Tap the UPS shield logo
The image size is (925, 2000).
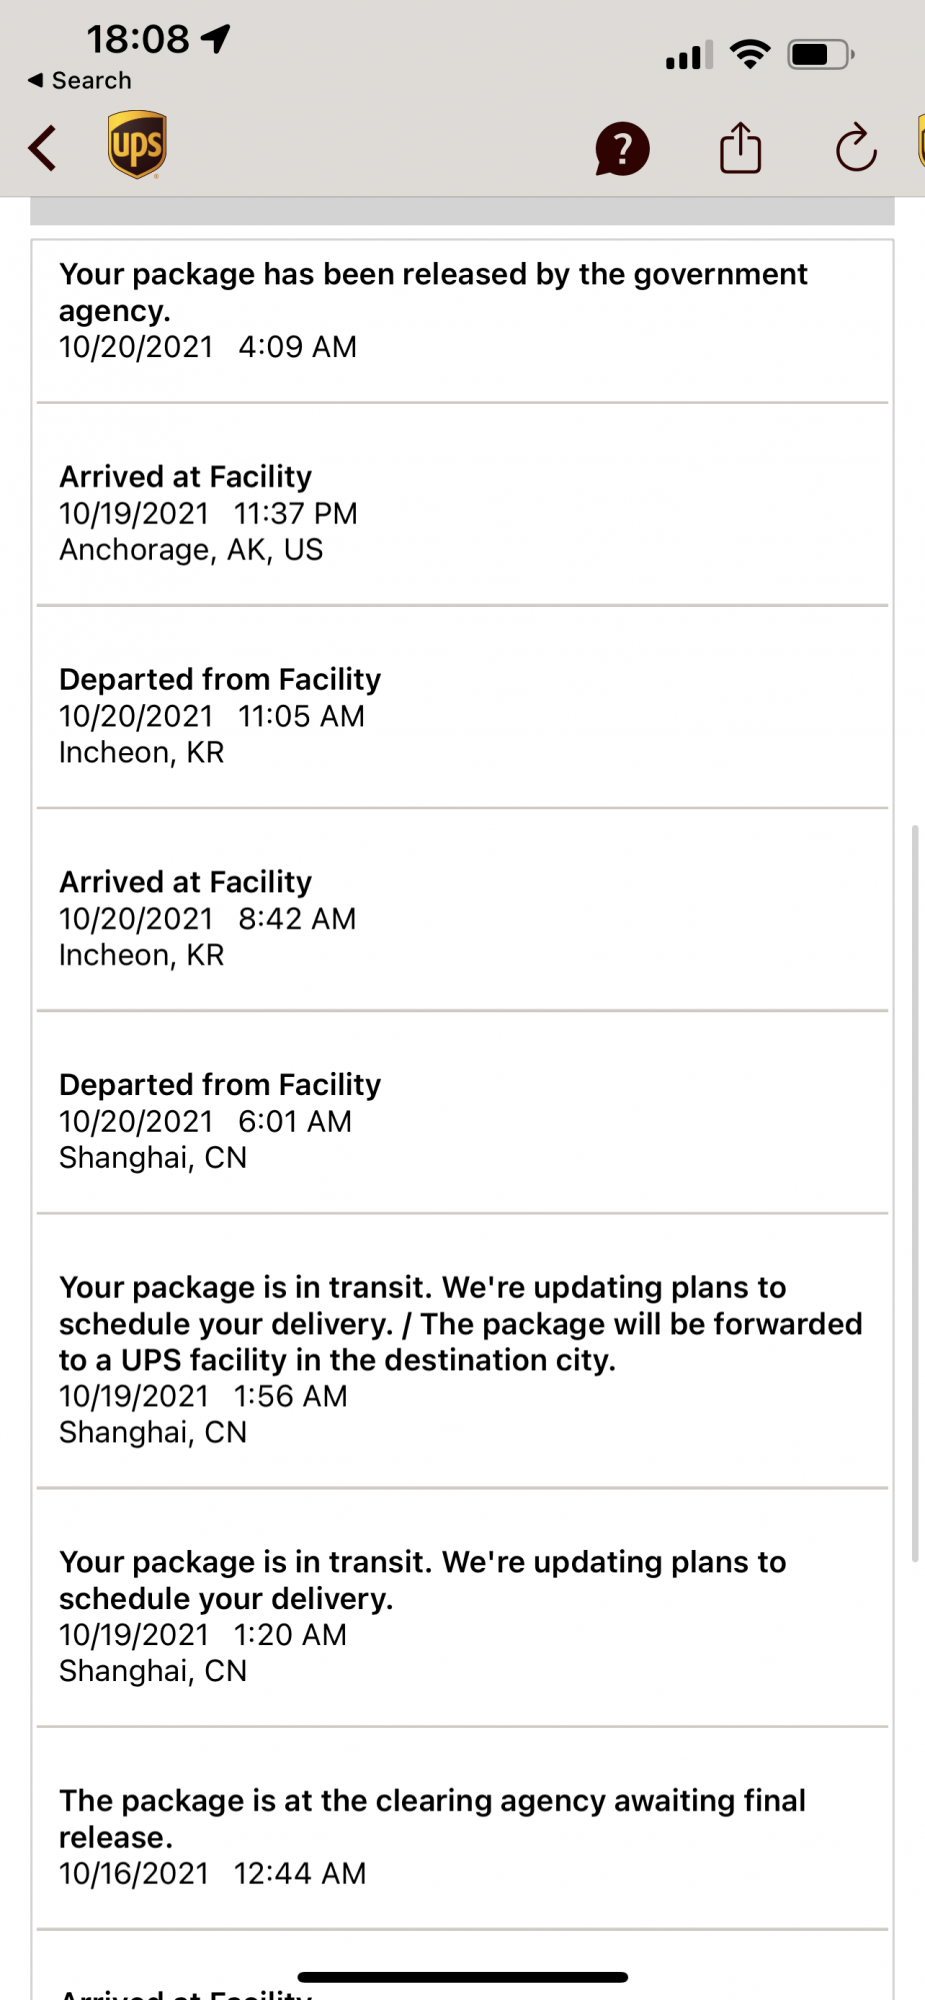tap(137, 145)
